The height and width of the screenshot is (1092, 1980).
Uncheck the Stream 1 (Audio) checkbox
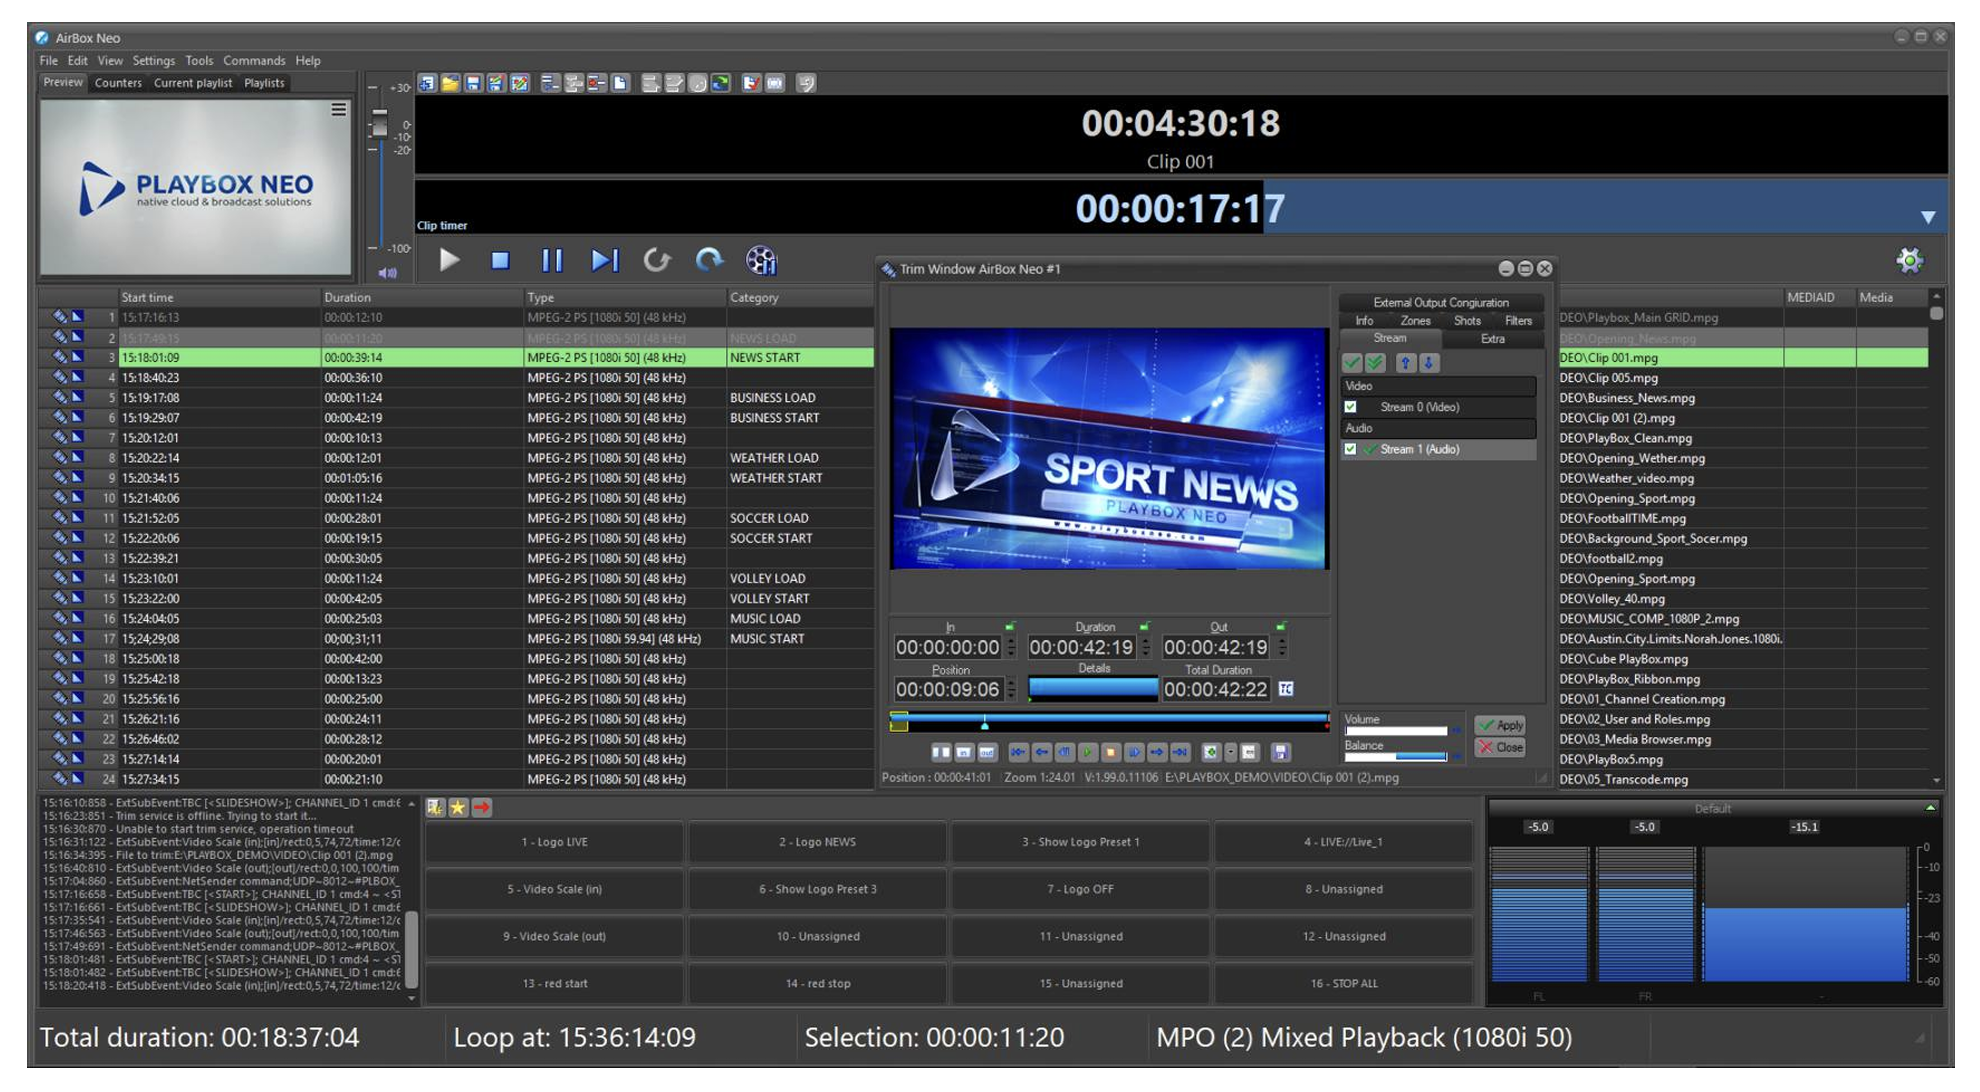tap(1350, 449)
